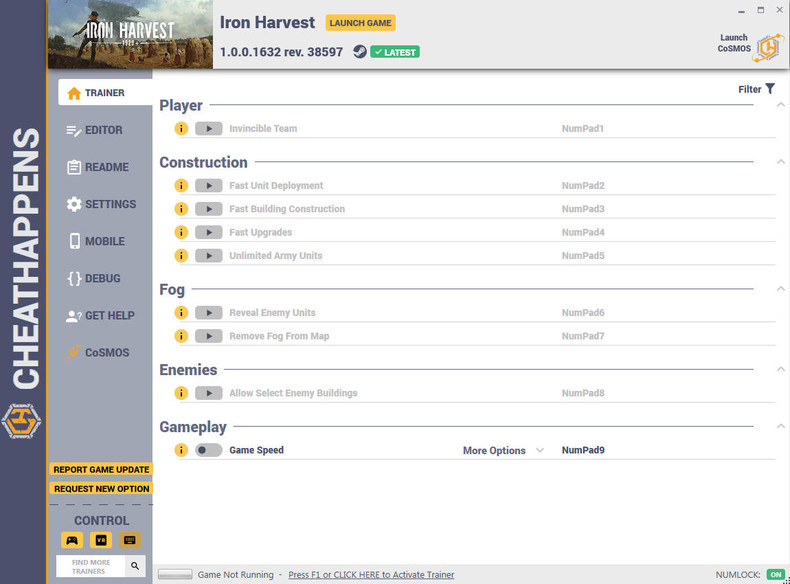790x584 pixels.
Task: Click the LAUNCH GAME button
Action: 360,23
